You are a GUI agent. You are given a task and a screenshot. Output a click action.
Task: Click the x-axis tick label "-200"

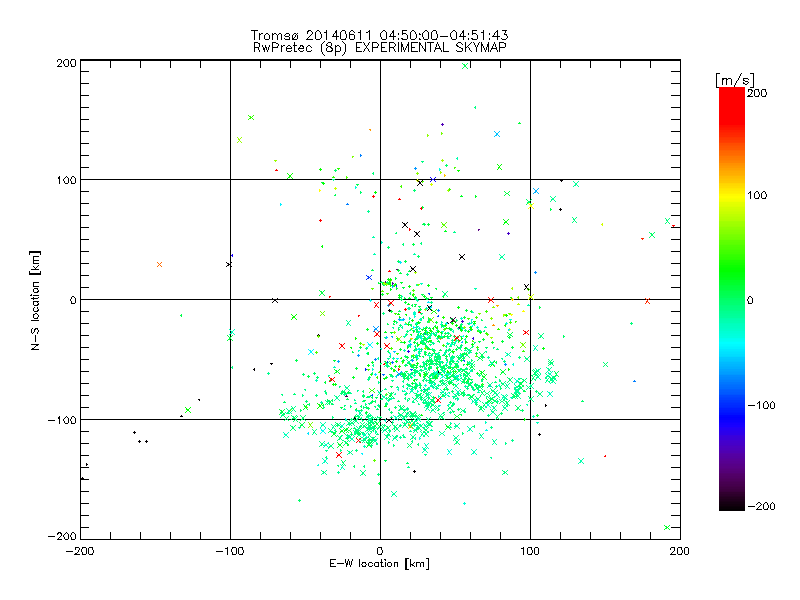(80, 551)
